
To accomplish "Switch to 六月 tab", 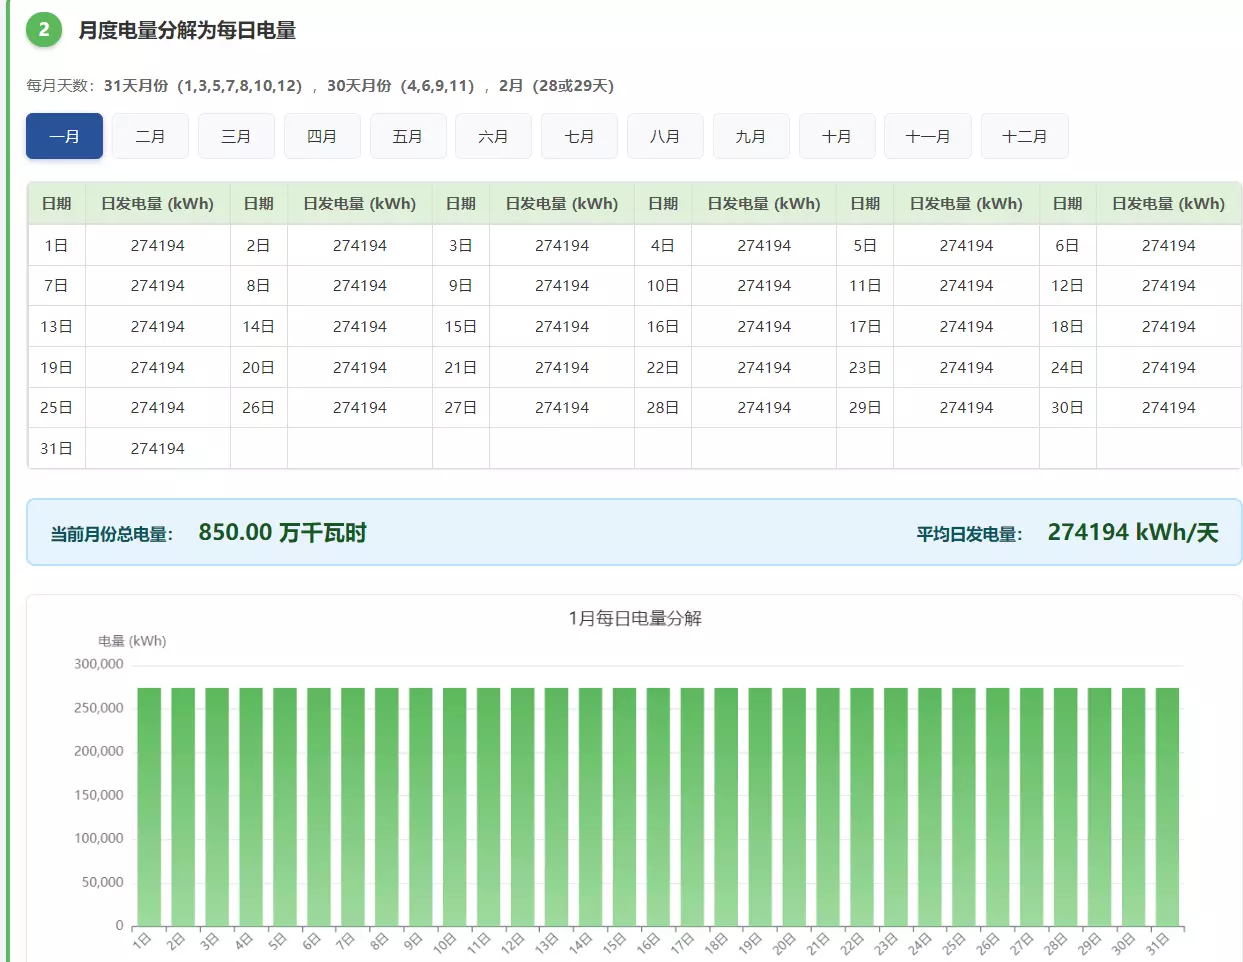I will [493, 136].
